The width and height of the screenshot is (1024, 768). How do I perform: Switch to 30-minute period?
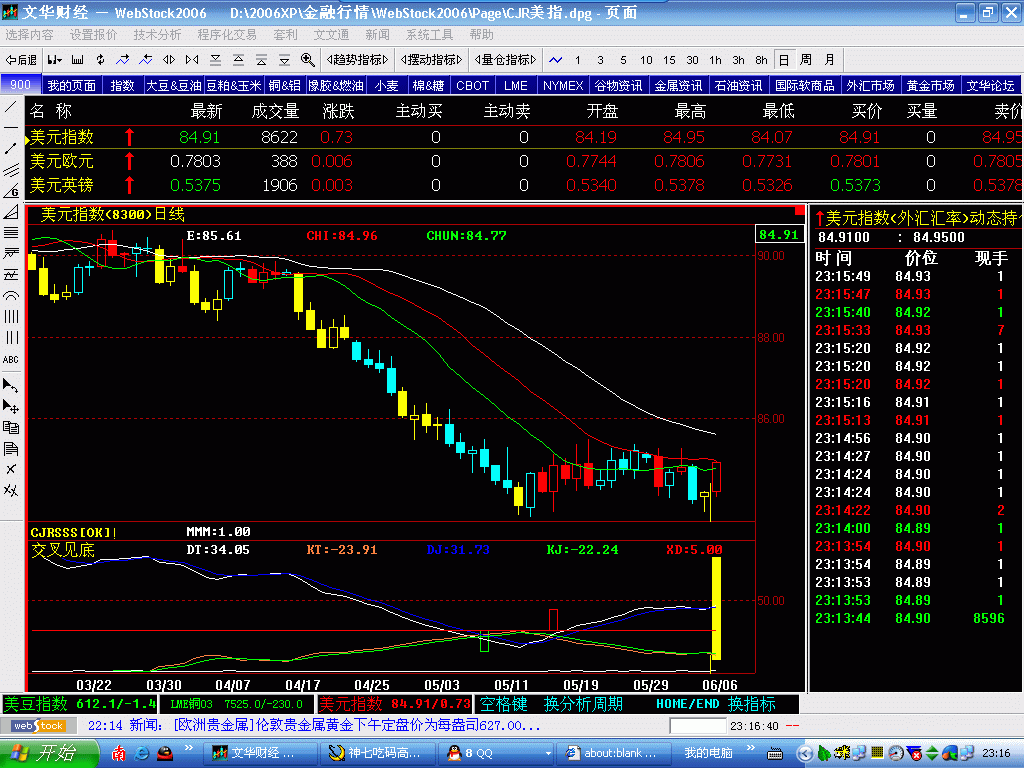tap(692, 60)
